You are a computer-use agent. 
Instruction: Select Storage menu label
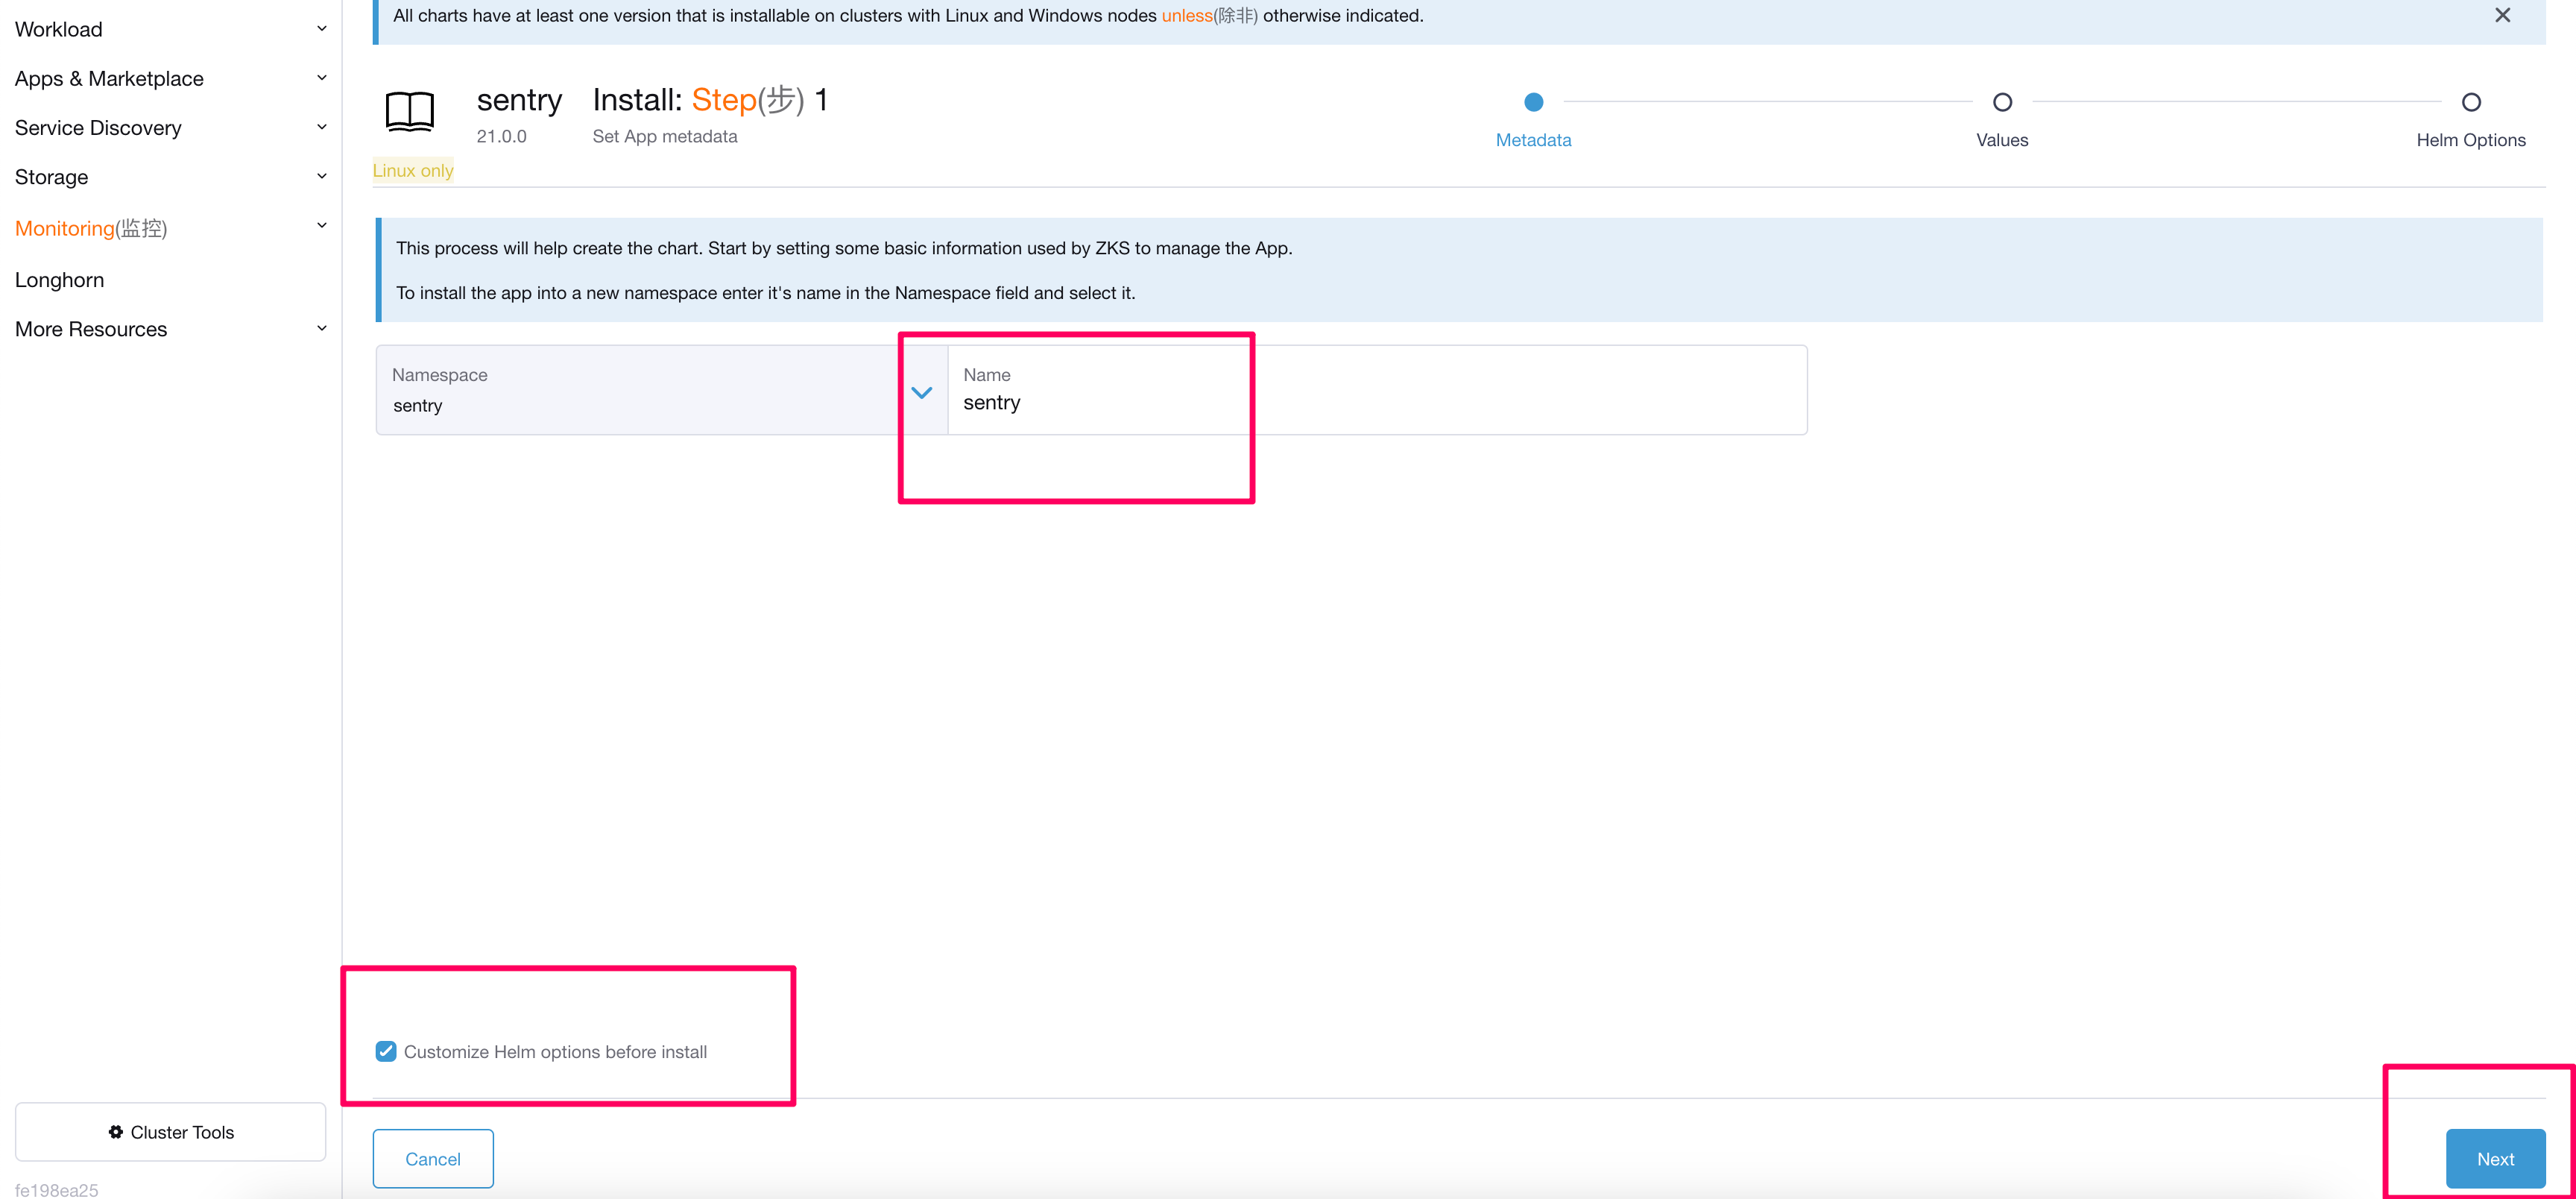coord(52,177)
